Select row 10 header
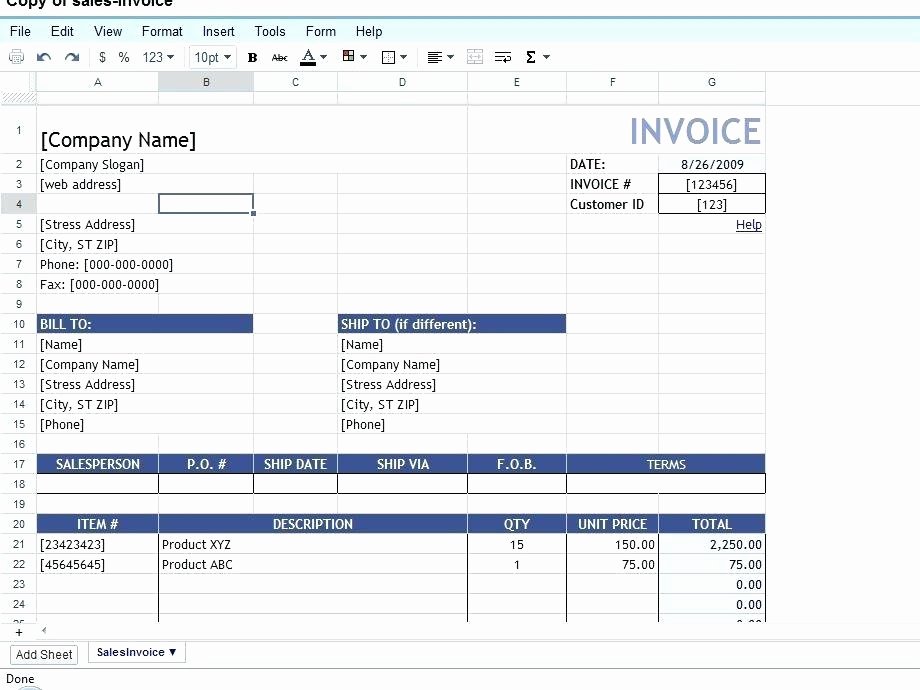 (x=19, y=324)
